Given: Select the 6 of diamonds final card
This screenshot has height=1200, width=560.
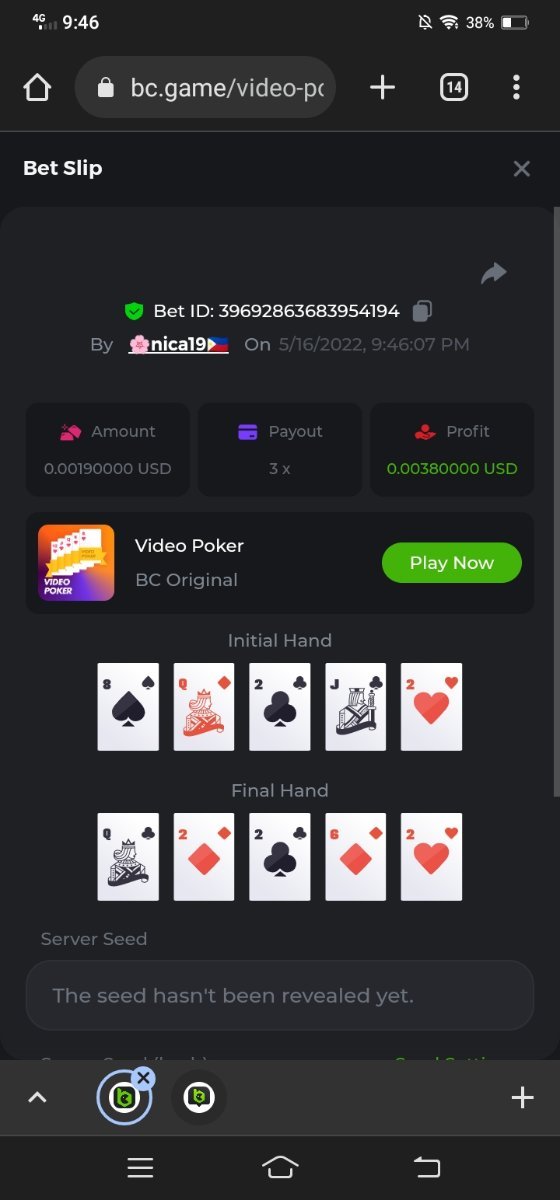Looking at the screenshot, I should pyautogui.click(x=356, y=856).
